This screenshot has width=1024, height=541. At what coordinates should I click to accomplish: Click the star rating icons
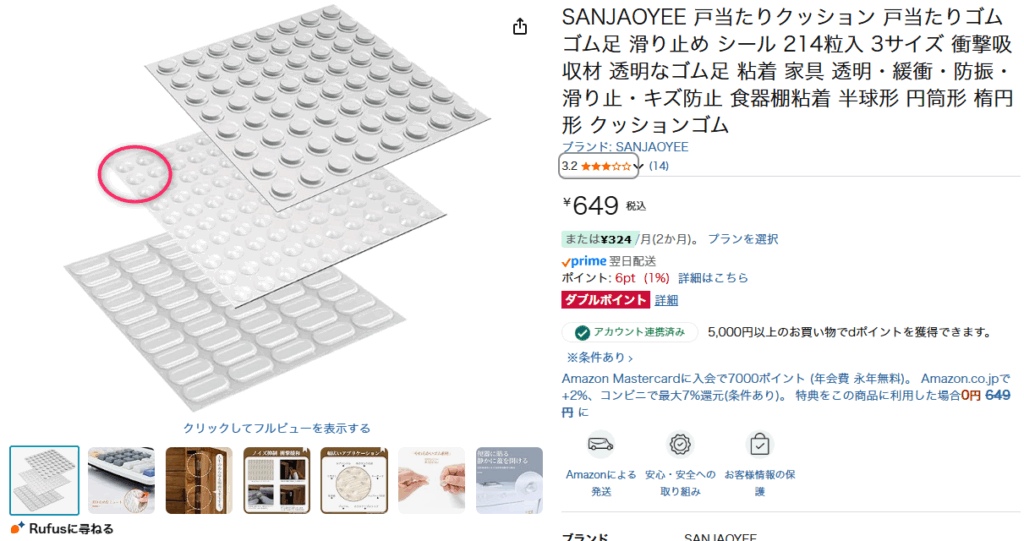point(606,167)
